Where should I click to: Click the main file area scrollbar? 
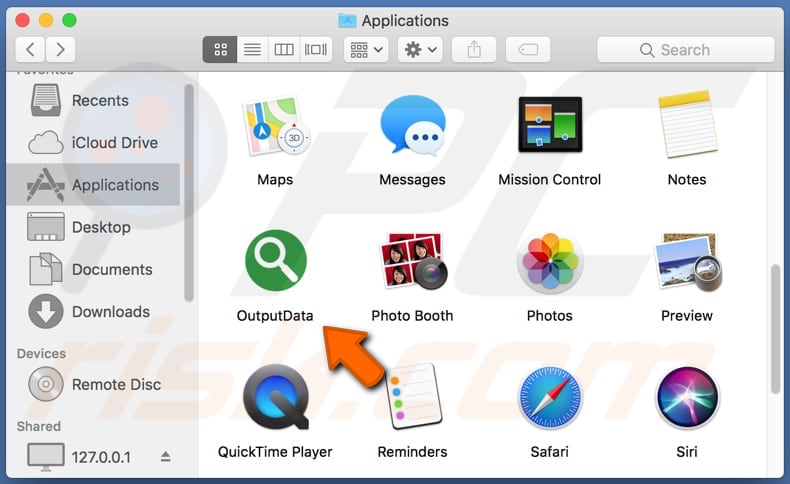(x=775, y=329)
